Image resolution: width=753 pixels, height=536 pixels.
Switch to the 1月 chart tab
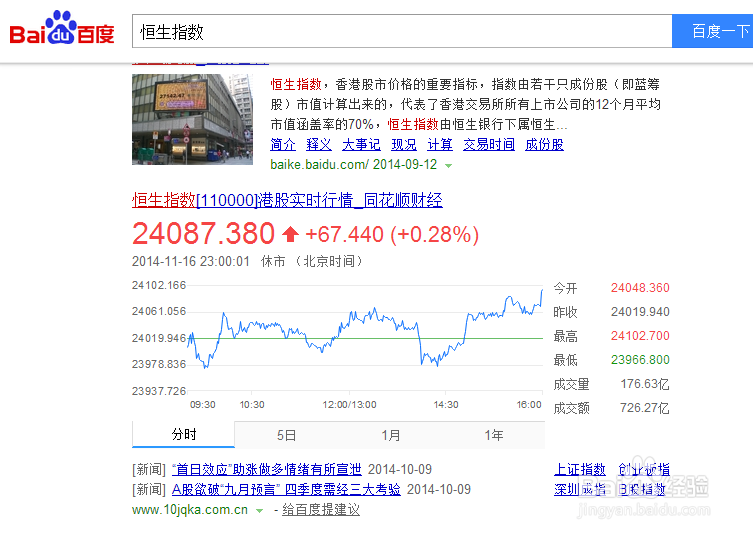(x=390, y=435)
